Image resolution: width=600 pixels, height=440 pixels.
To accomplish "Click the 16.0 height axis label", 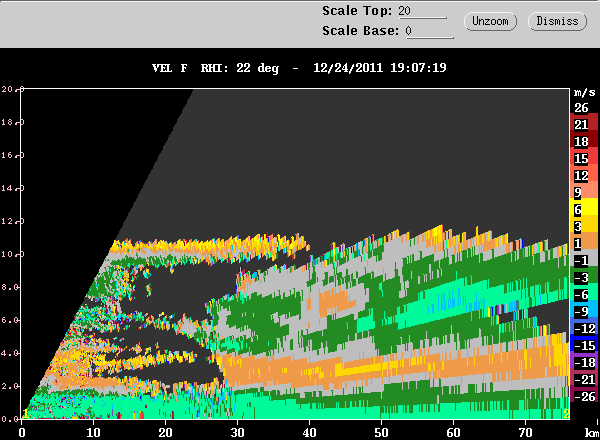I will 13,155.
